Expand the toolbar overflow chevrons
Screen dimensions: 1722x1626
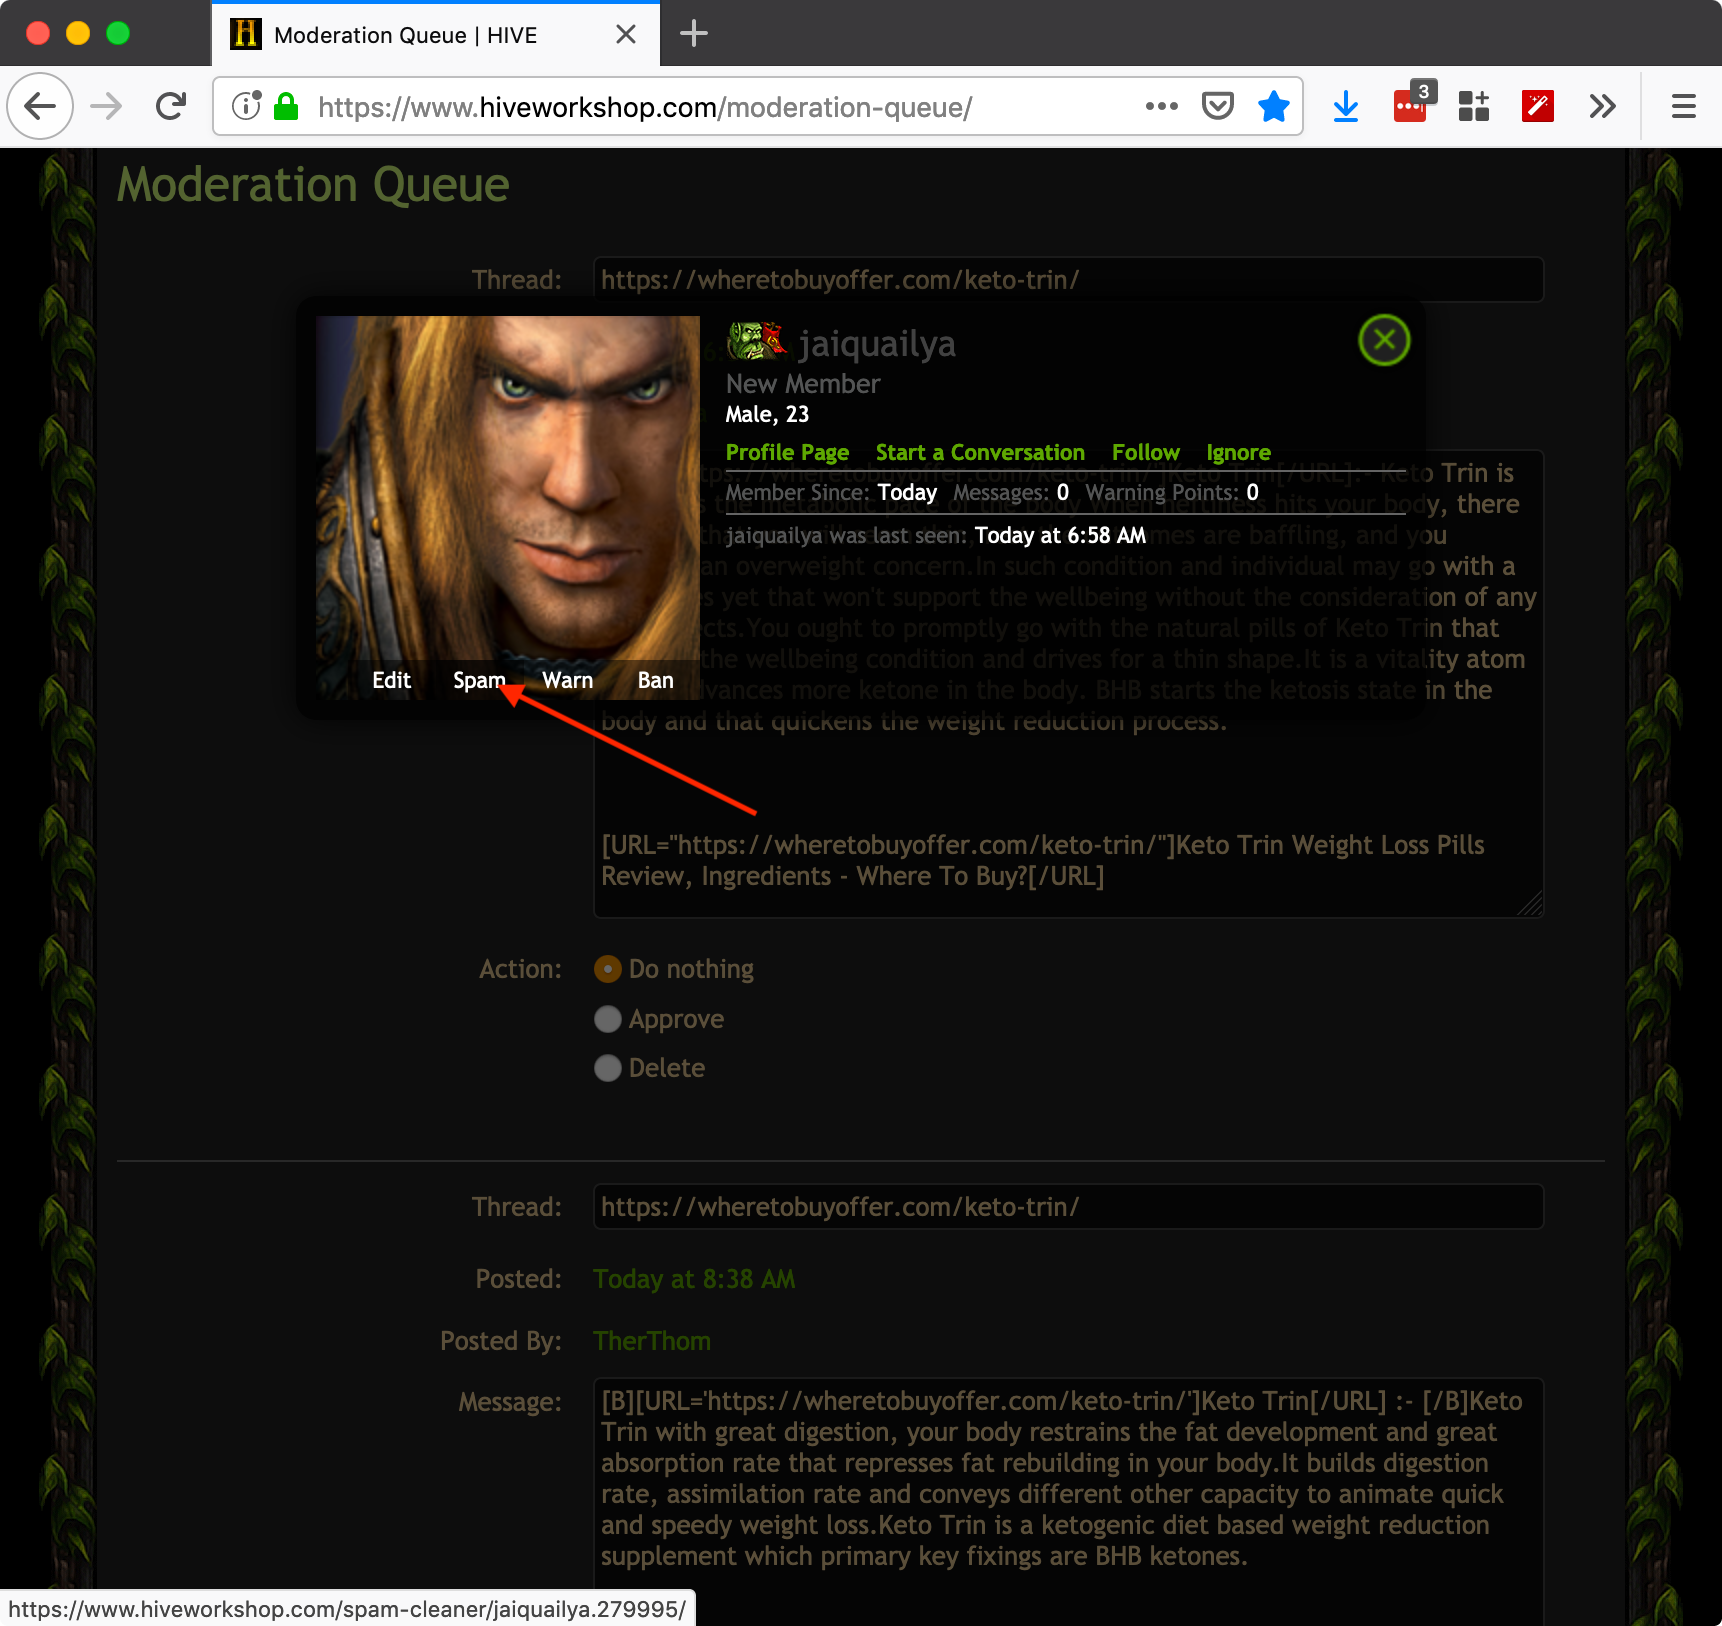coord(1602,106)
